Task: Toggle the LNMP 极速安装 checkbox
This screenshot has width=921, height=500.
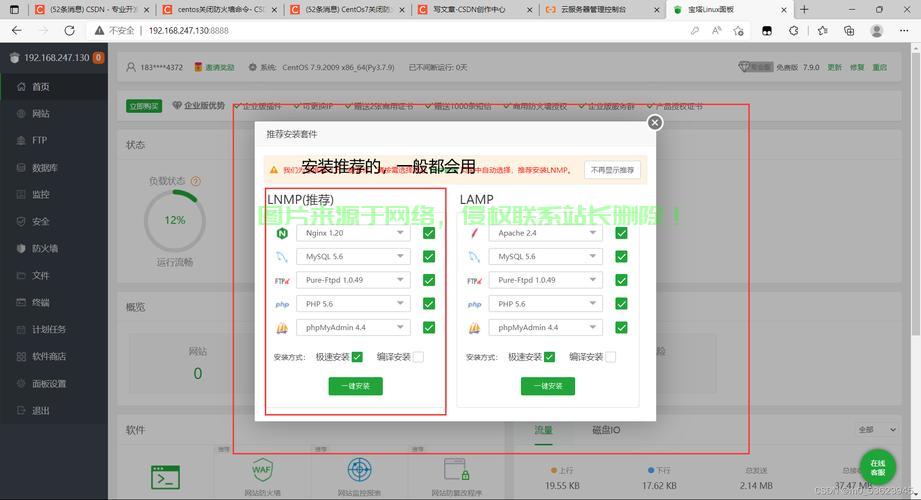Action: (x=357, y=357)
